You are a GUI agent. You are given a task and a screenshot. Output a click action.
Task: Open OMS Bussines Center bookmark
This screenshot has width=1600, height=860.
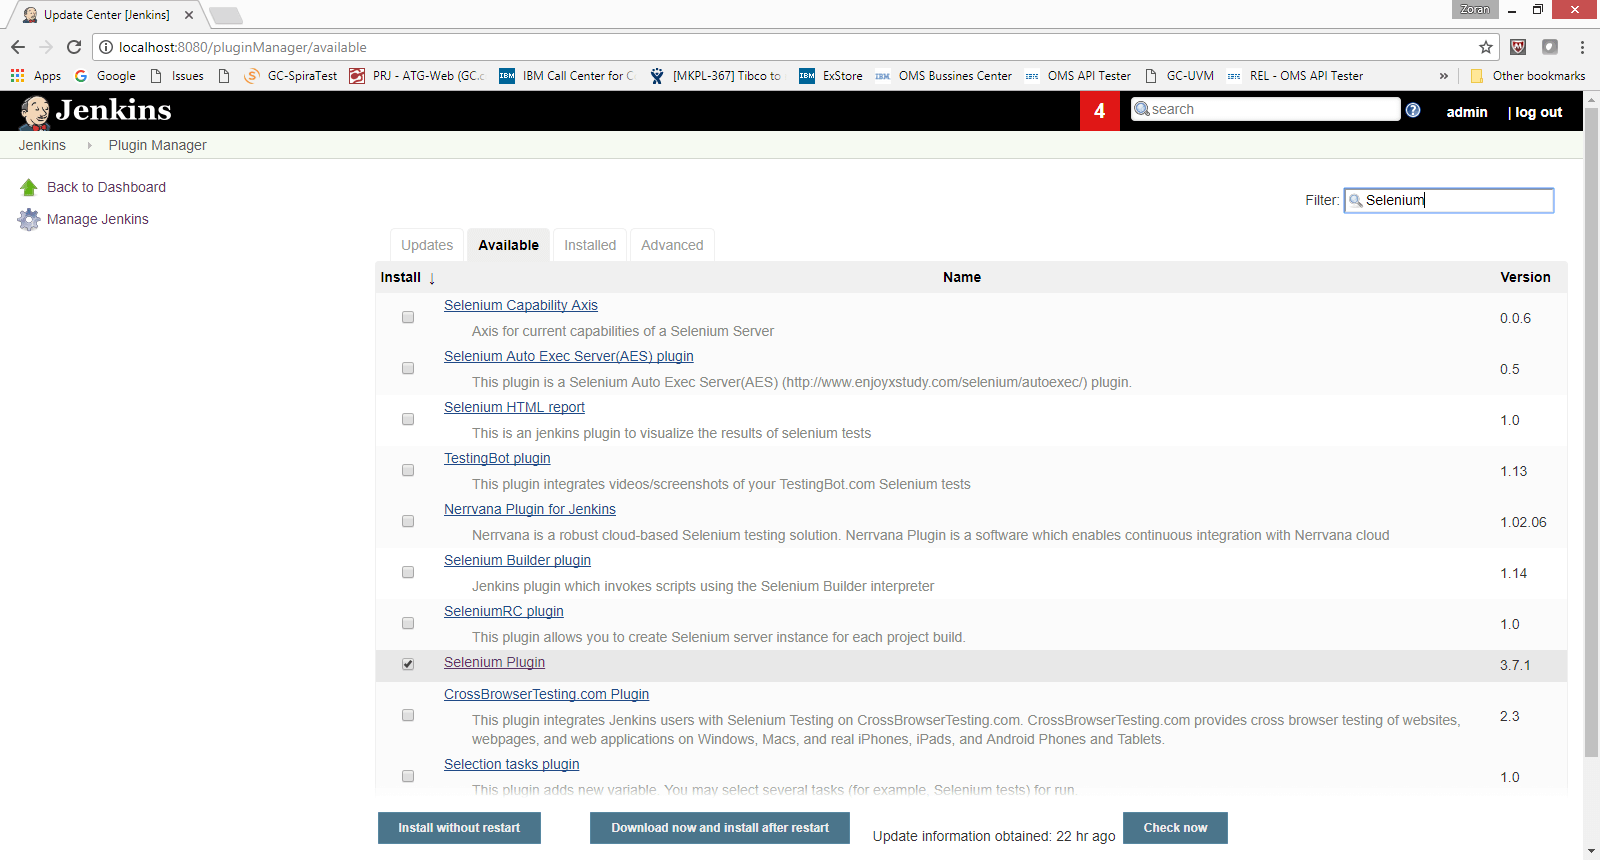pyautogui.click(x=943, y=75)
